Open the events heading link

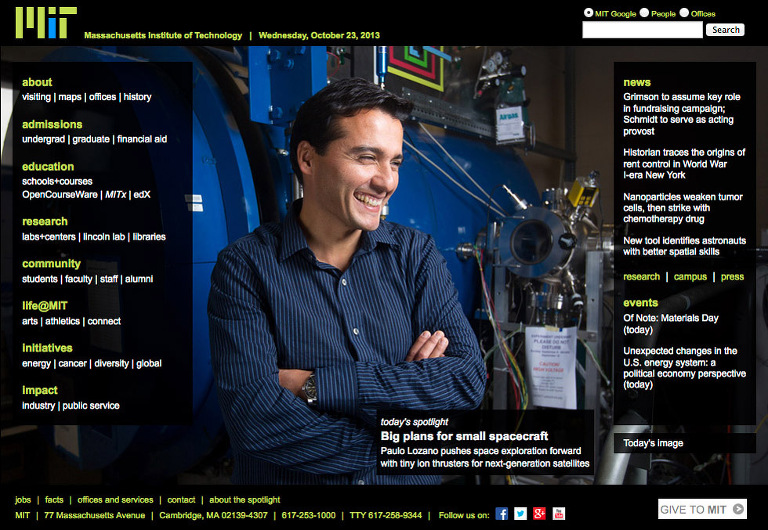coord(640,303)
